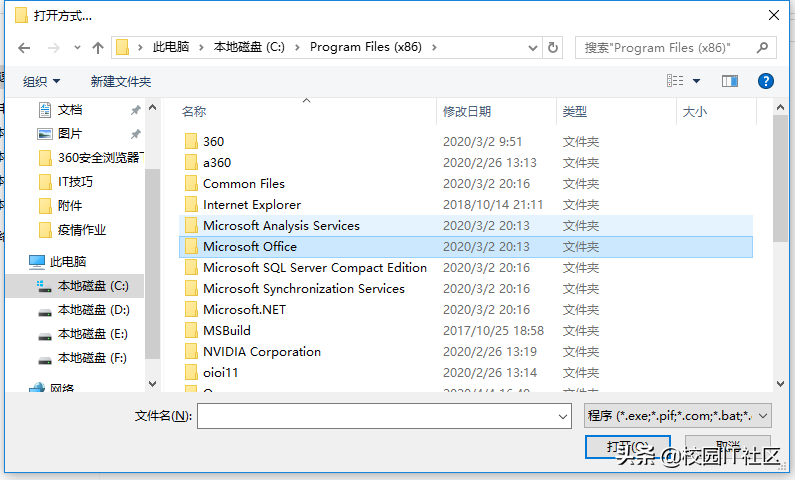Click the 打开 button
795x480 pixels.
tap(628, 447)
